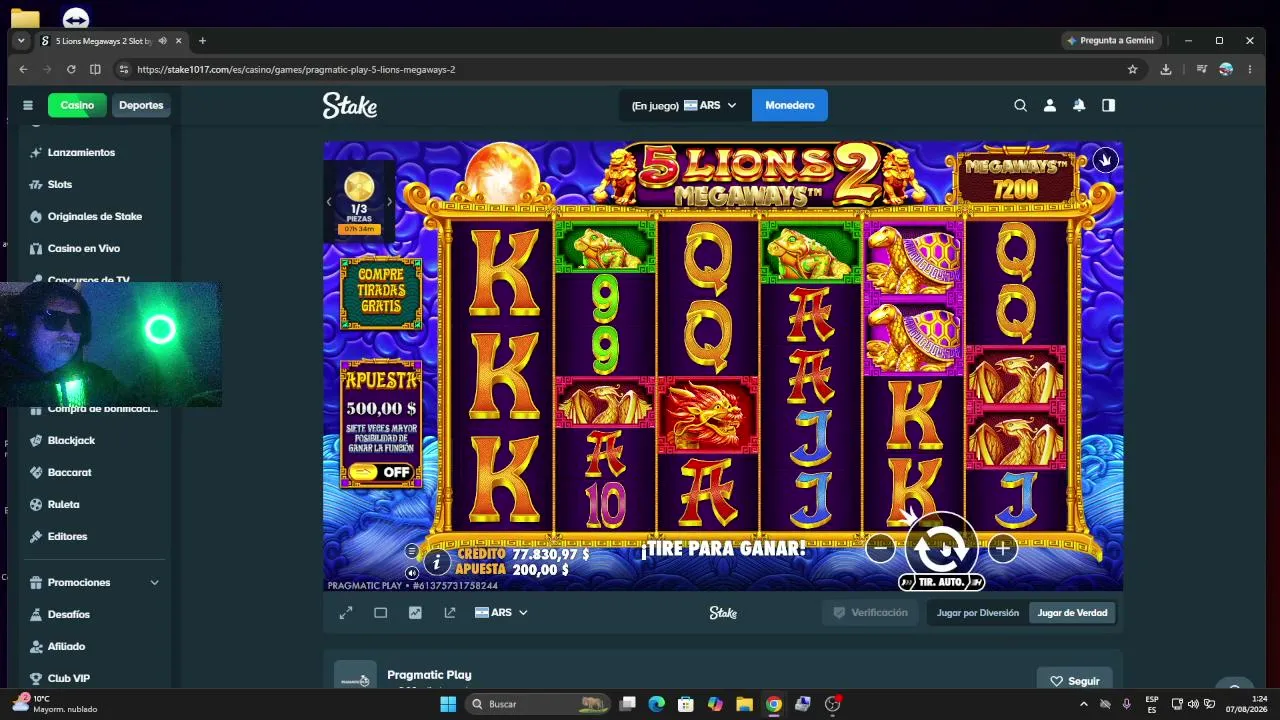The width and height of the screenshot is (1280, 720).
Task: Open the in-game settings menu icon
Action: coord(411,551)
